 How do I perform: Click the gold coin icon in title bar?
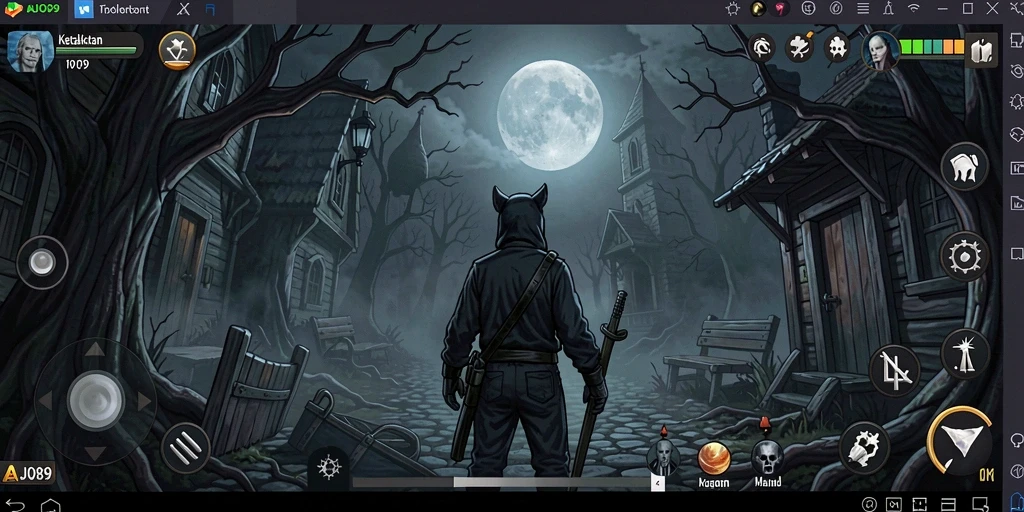[758, 8]
